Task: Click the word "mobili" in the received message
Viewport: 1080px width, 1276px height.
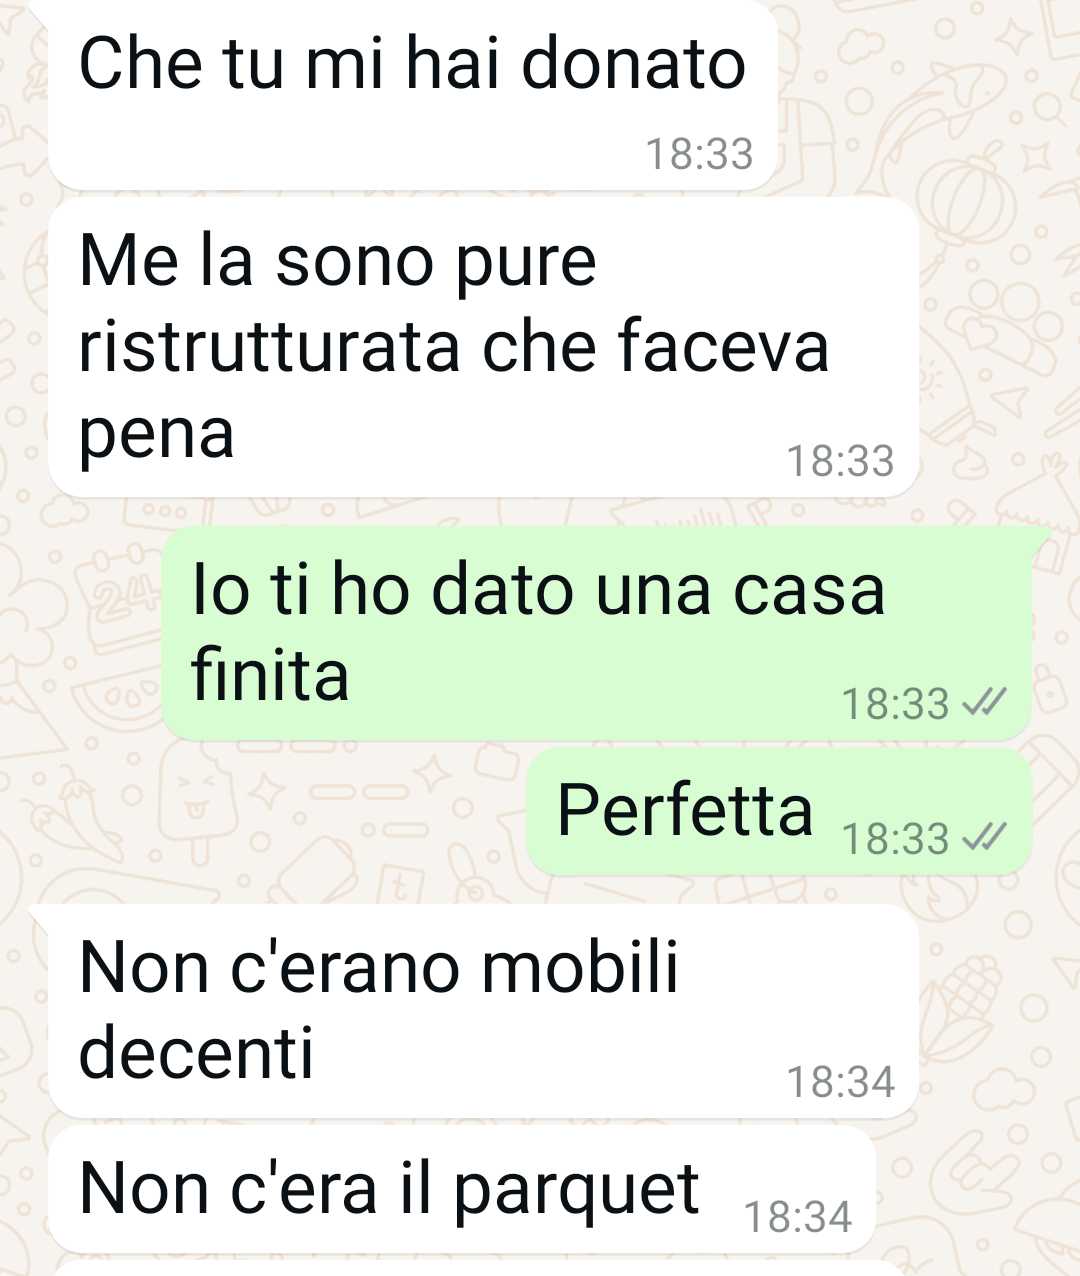Action: (580, 967)
